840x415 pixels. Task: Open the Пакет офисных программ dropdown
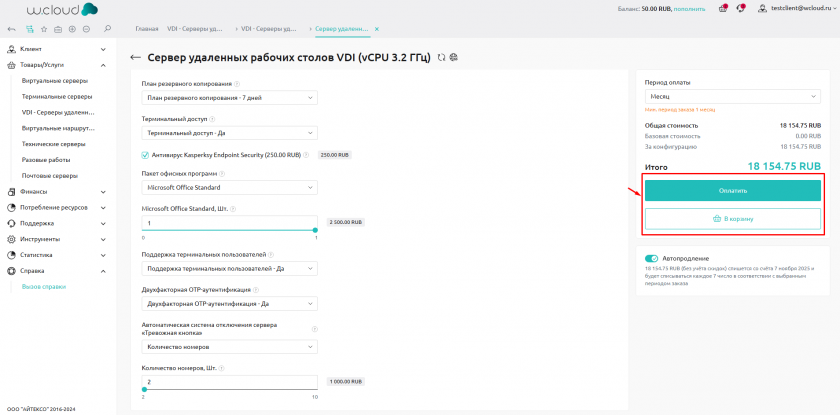229,187
